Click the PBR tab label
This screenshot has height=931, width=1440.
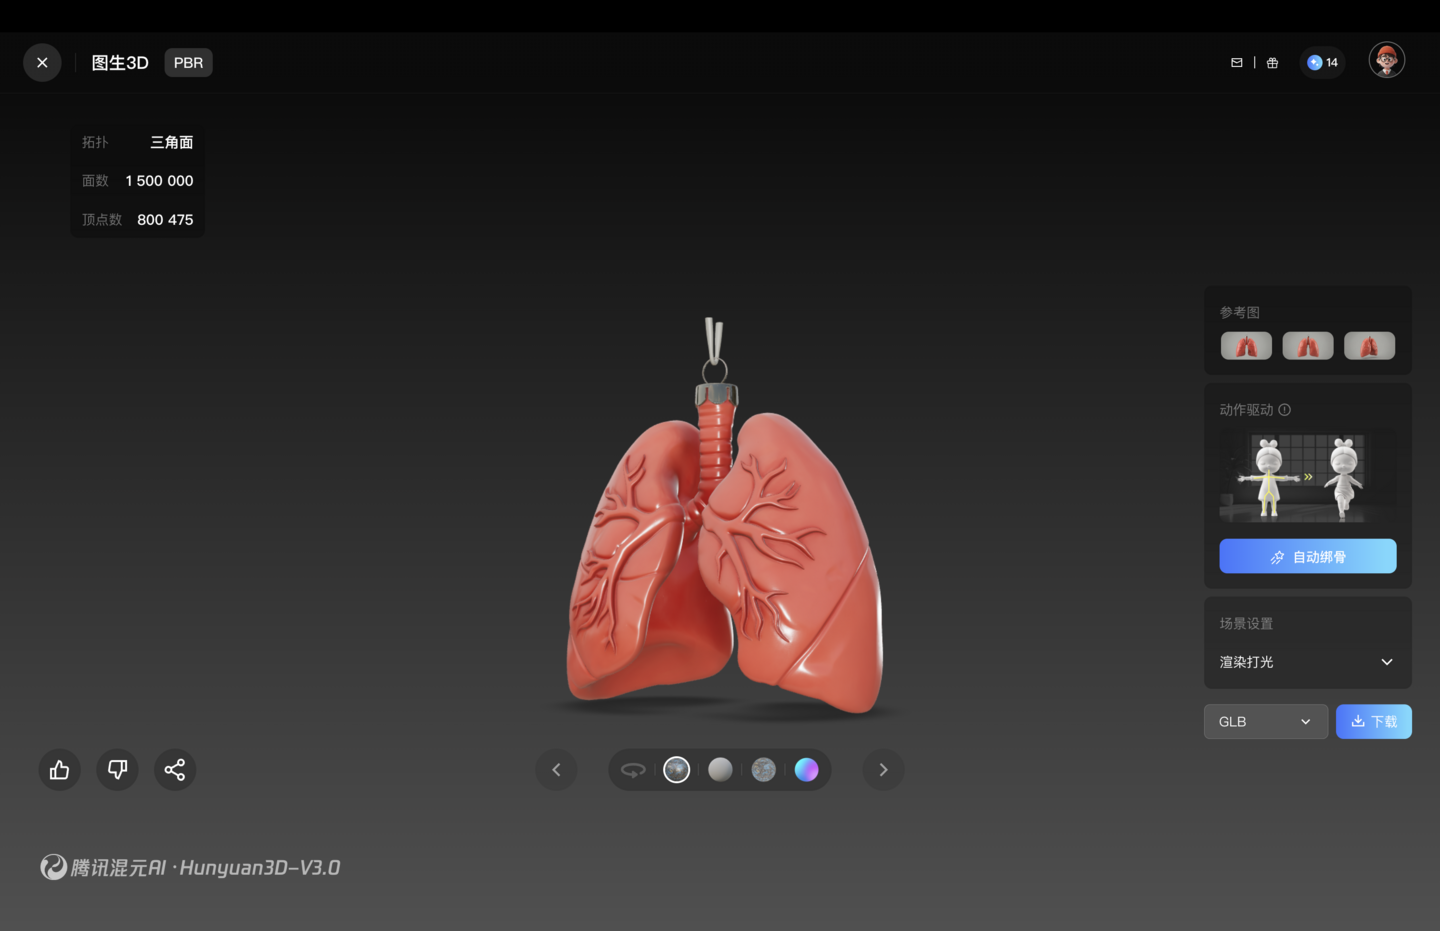coord(188,63)
